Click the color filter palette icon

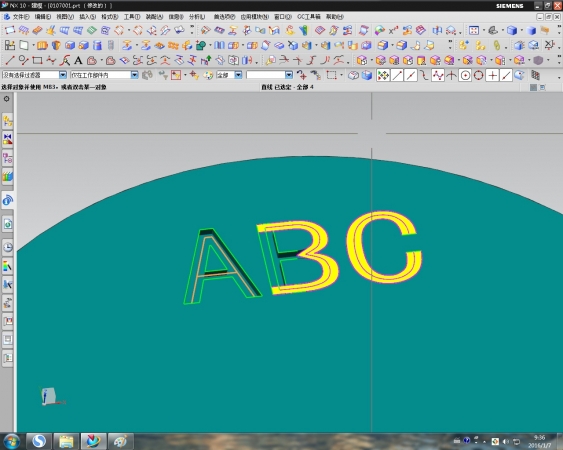click(x=208, y=75)
